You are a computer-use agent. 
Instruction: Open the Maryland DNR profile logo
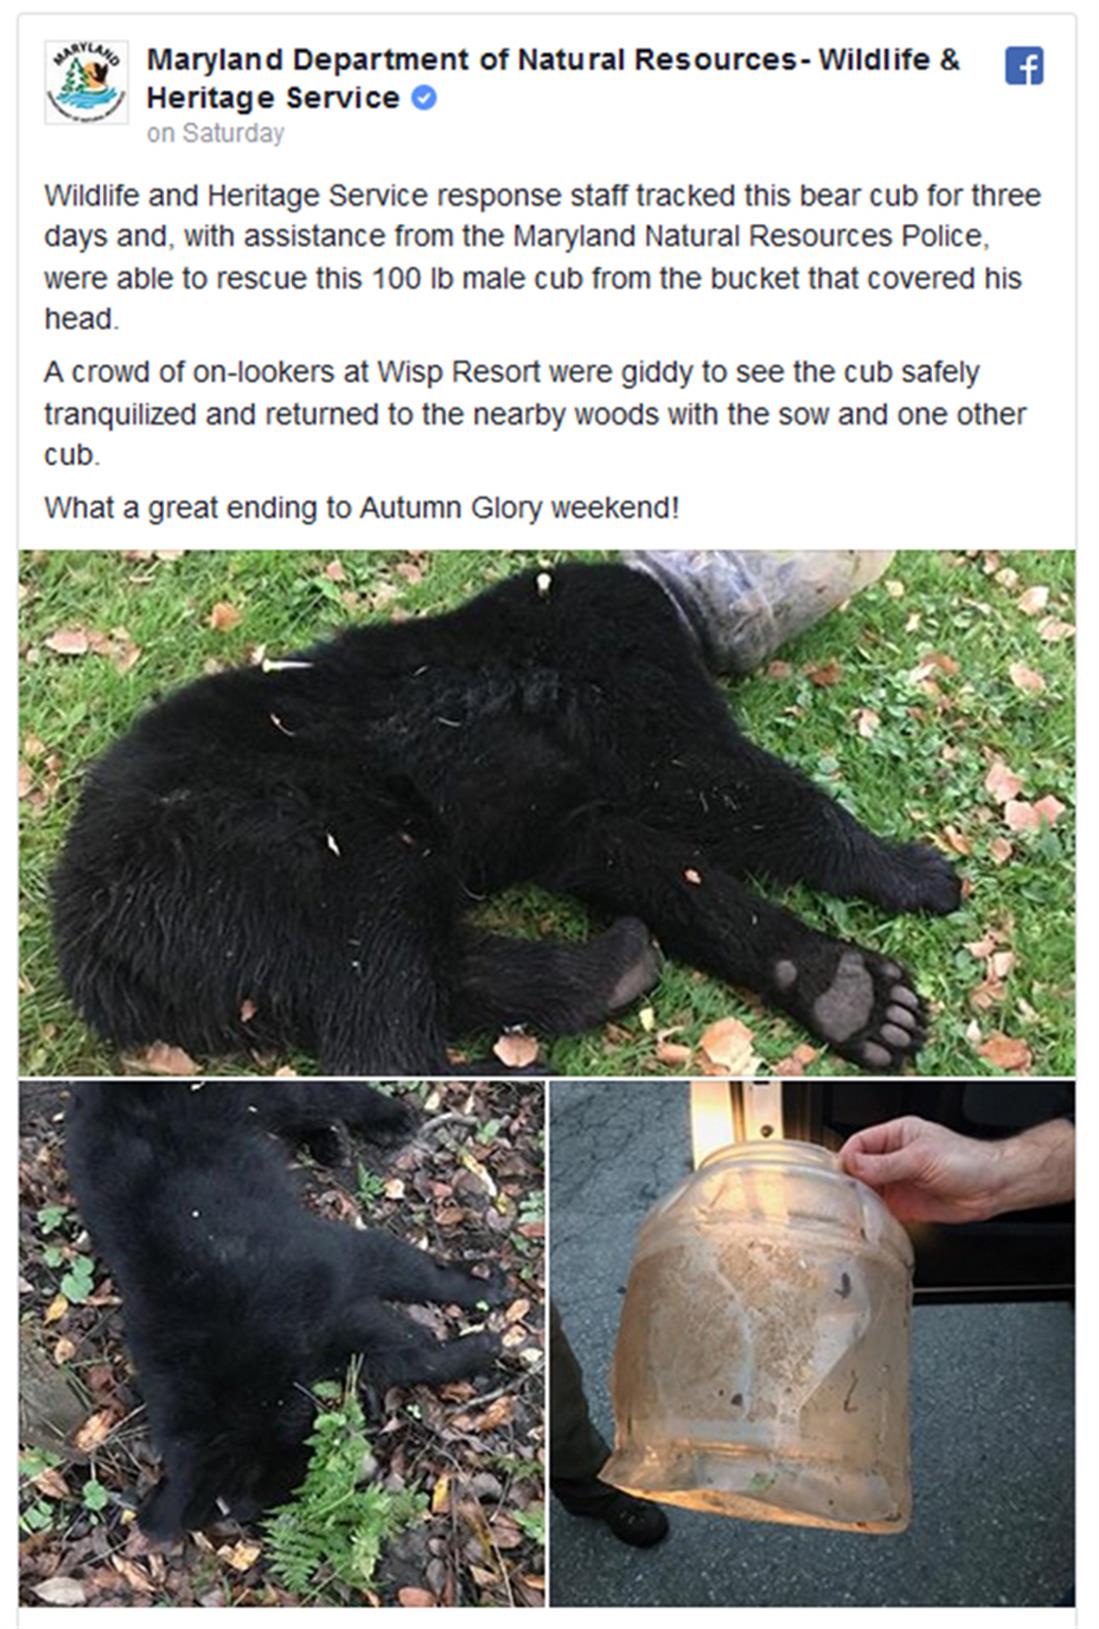86,82
